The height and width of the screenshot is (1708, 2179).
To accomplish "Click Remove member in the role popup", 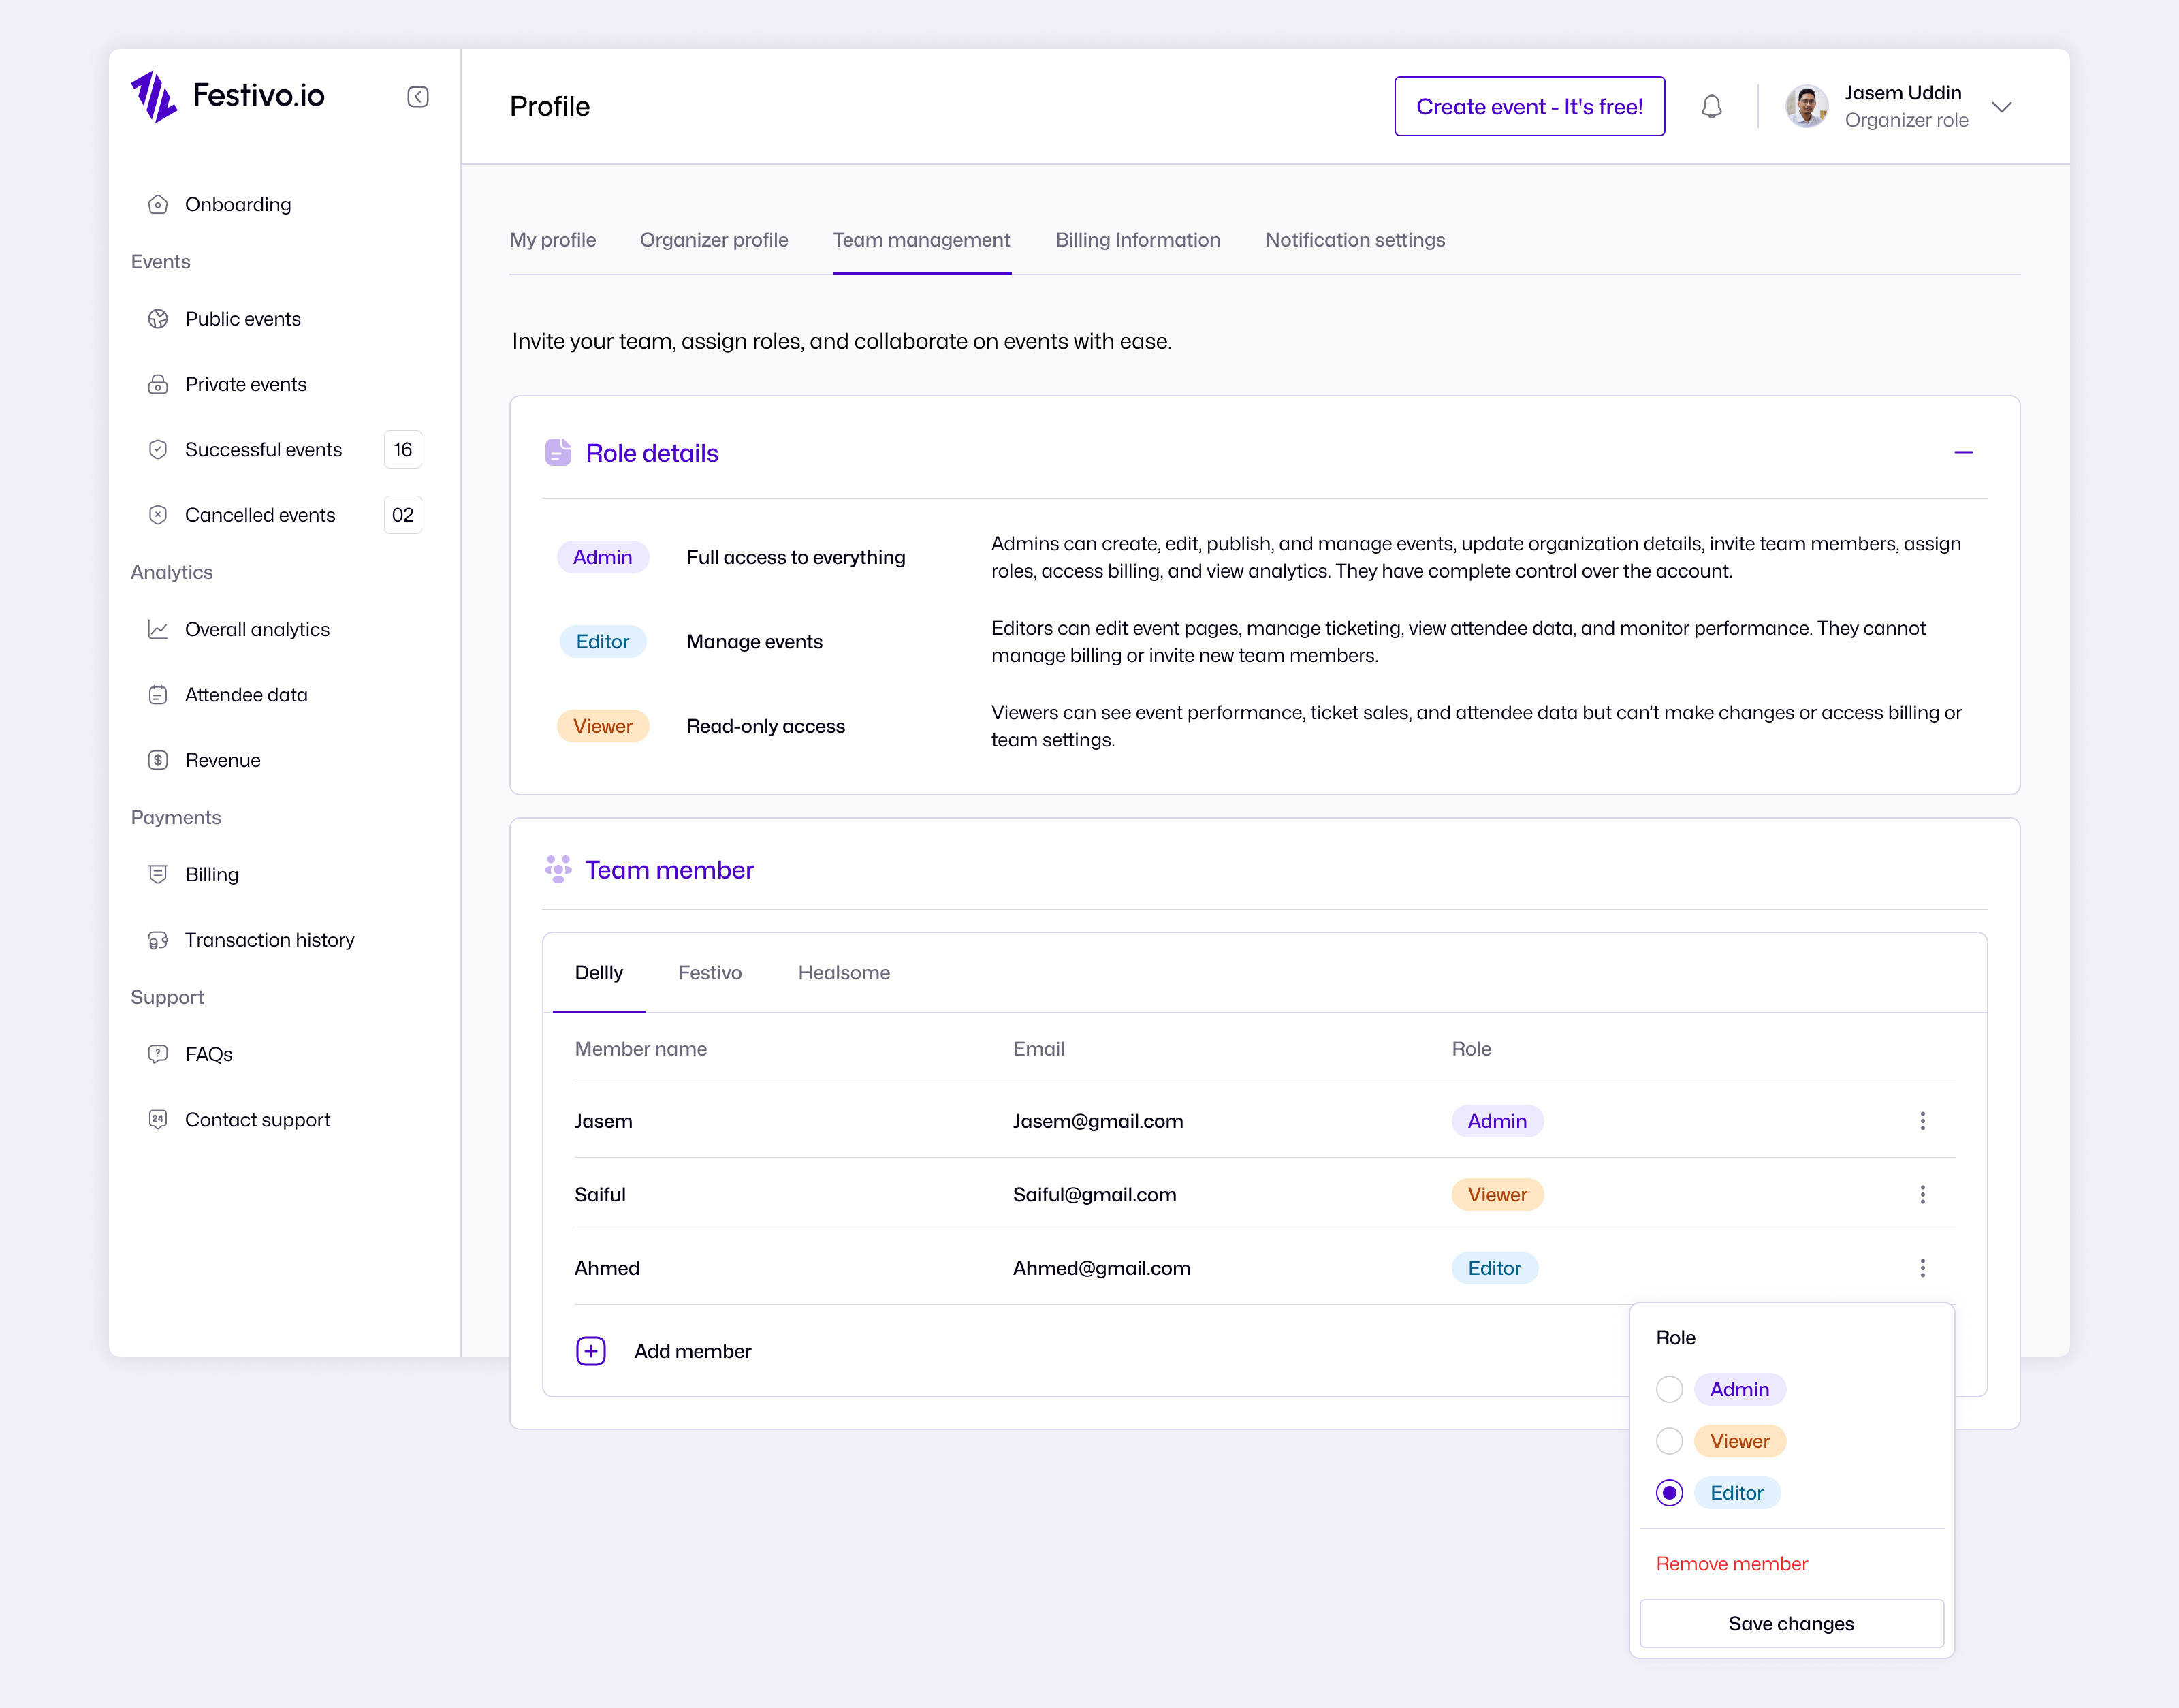I will point(1732,1563).
